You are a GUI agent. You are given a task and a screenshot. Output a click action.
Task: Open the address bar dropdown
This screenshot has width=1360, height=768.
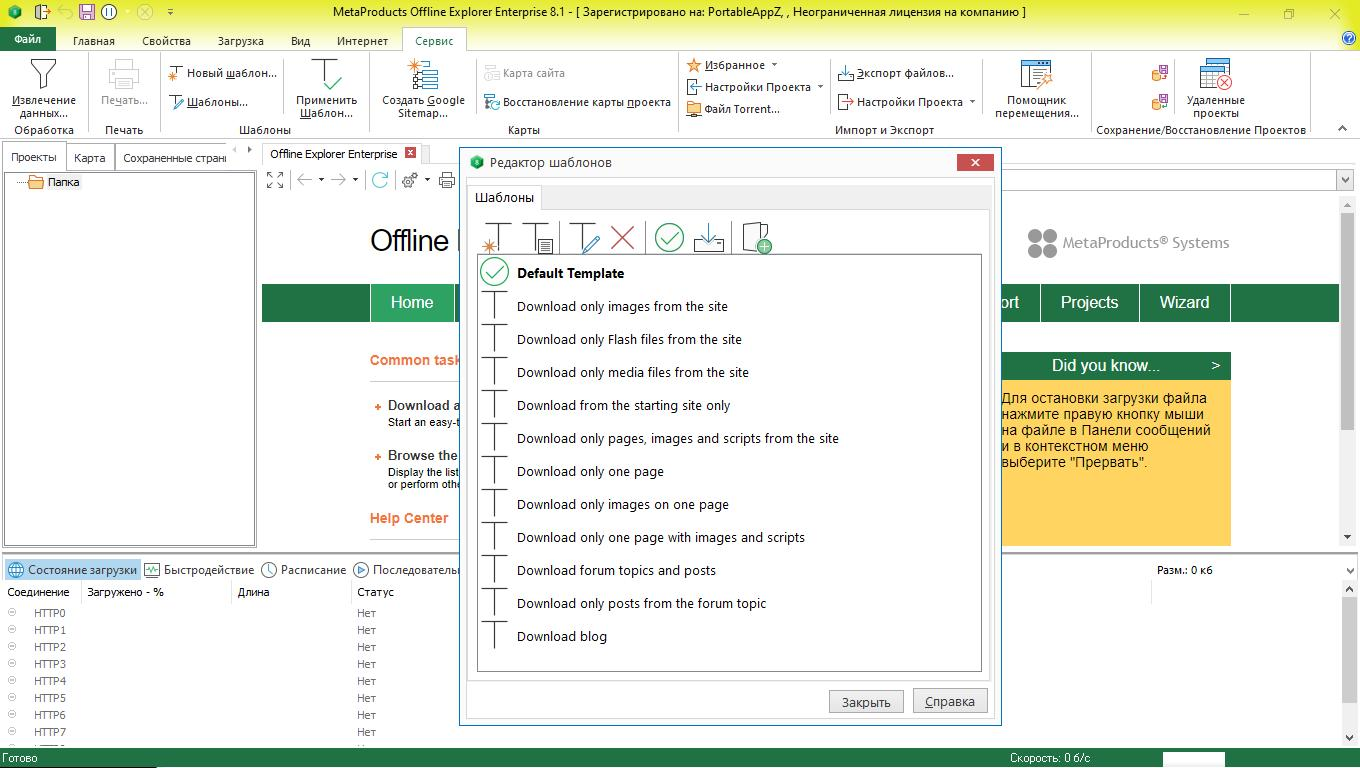click(x=1344, y=180)
